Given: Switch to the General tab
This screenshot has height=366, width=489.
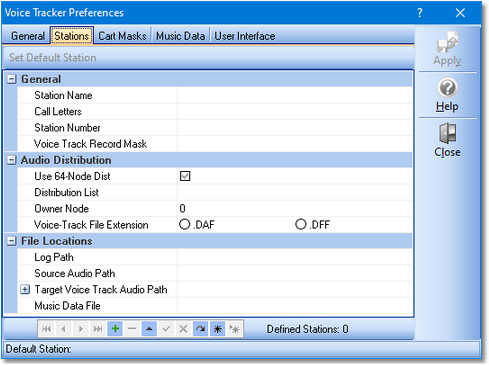Looking at the screenshot, I should click(x=28, y=36).
